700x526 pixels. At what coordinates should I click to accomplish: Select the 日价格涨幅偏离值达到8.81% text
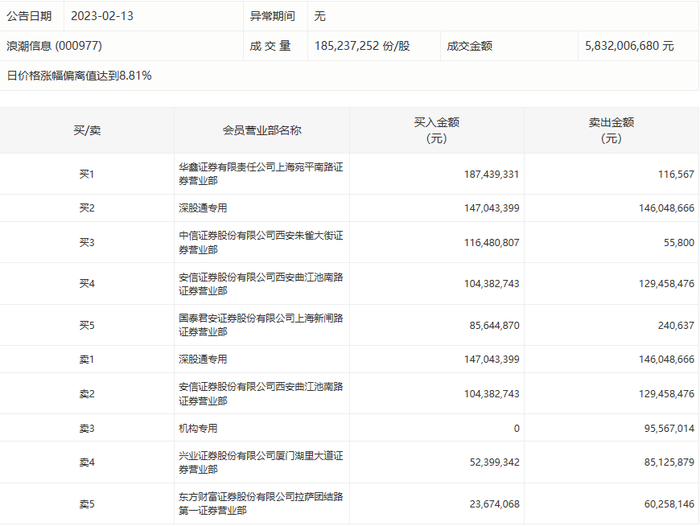(x=79, y=76)
